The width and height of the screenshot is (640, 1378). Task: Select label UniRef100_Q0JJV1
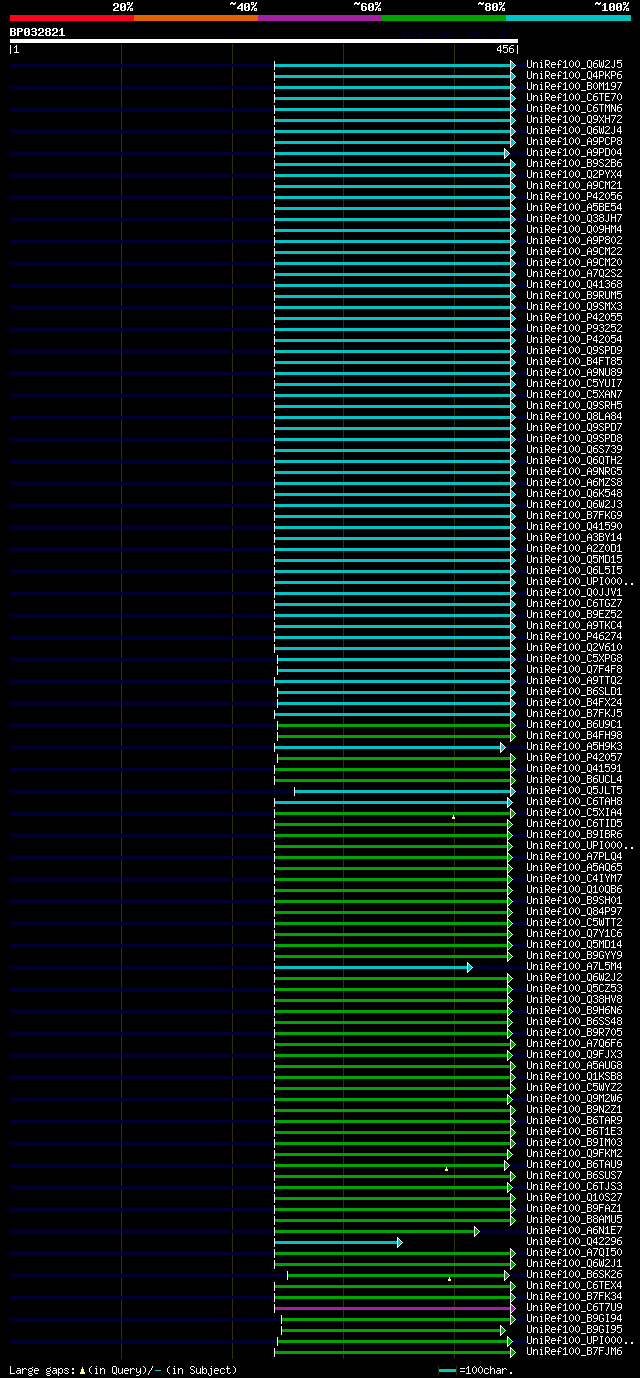[x=574, y=592]
